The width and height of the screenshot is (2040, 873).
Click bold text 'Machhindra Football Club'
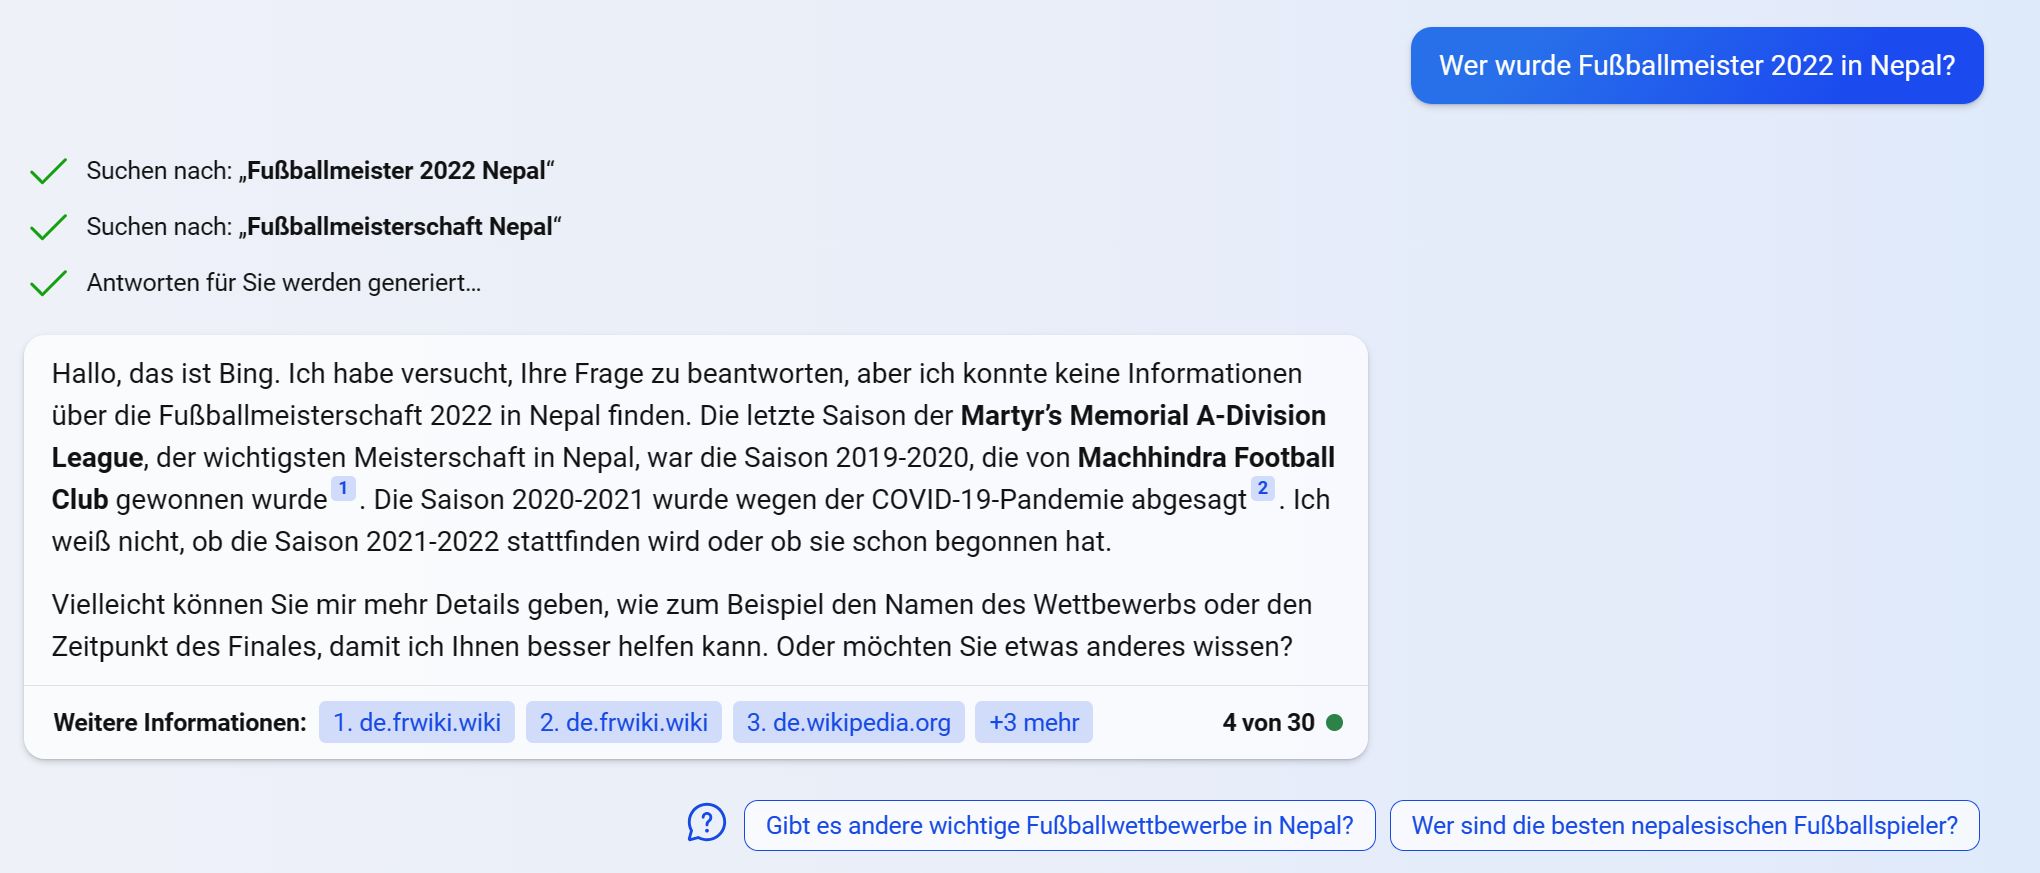(1205, 458)
